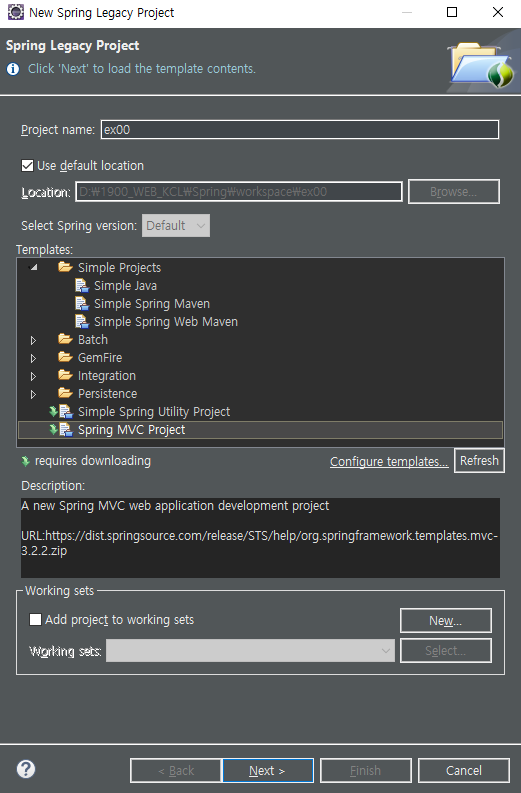Click the Select working sets button

pyautogui.click(x=446, y=650)
